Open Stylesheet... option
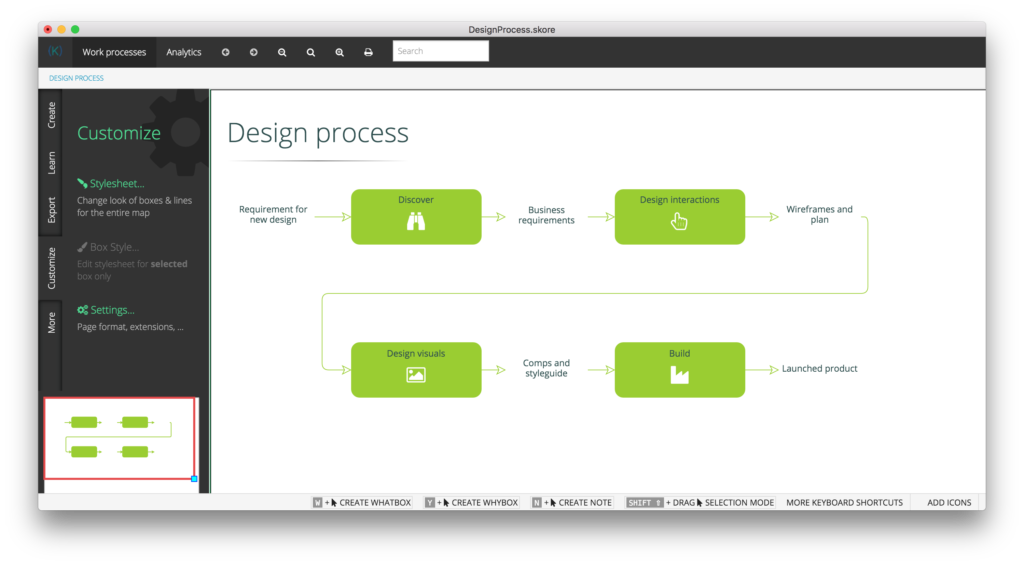1024x565 pixels. 117,184
